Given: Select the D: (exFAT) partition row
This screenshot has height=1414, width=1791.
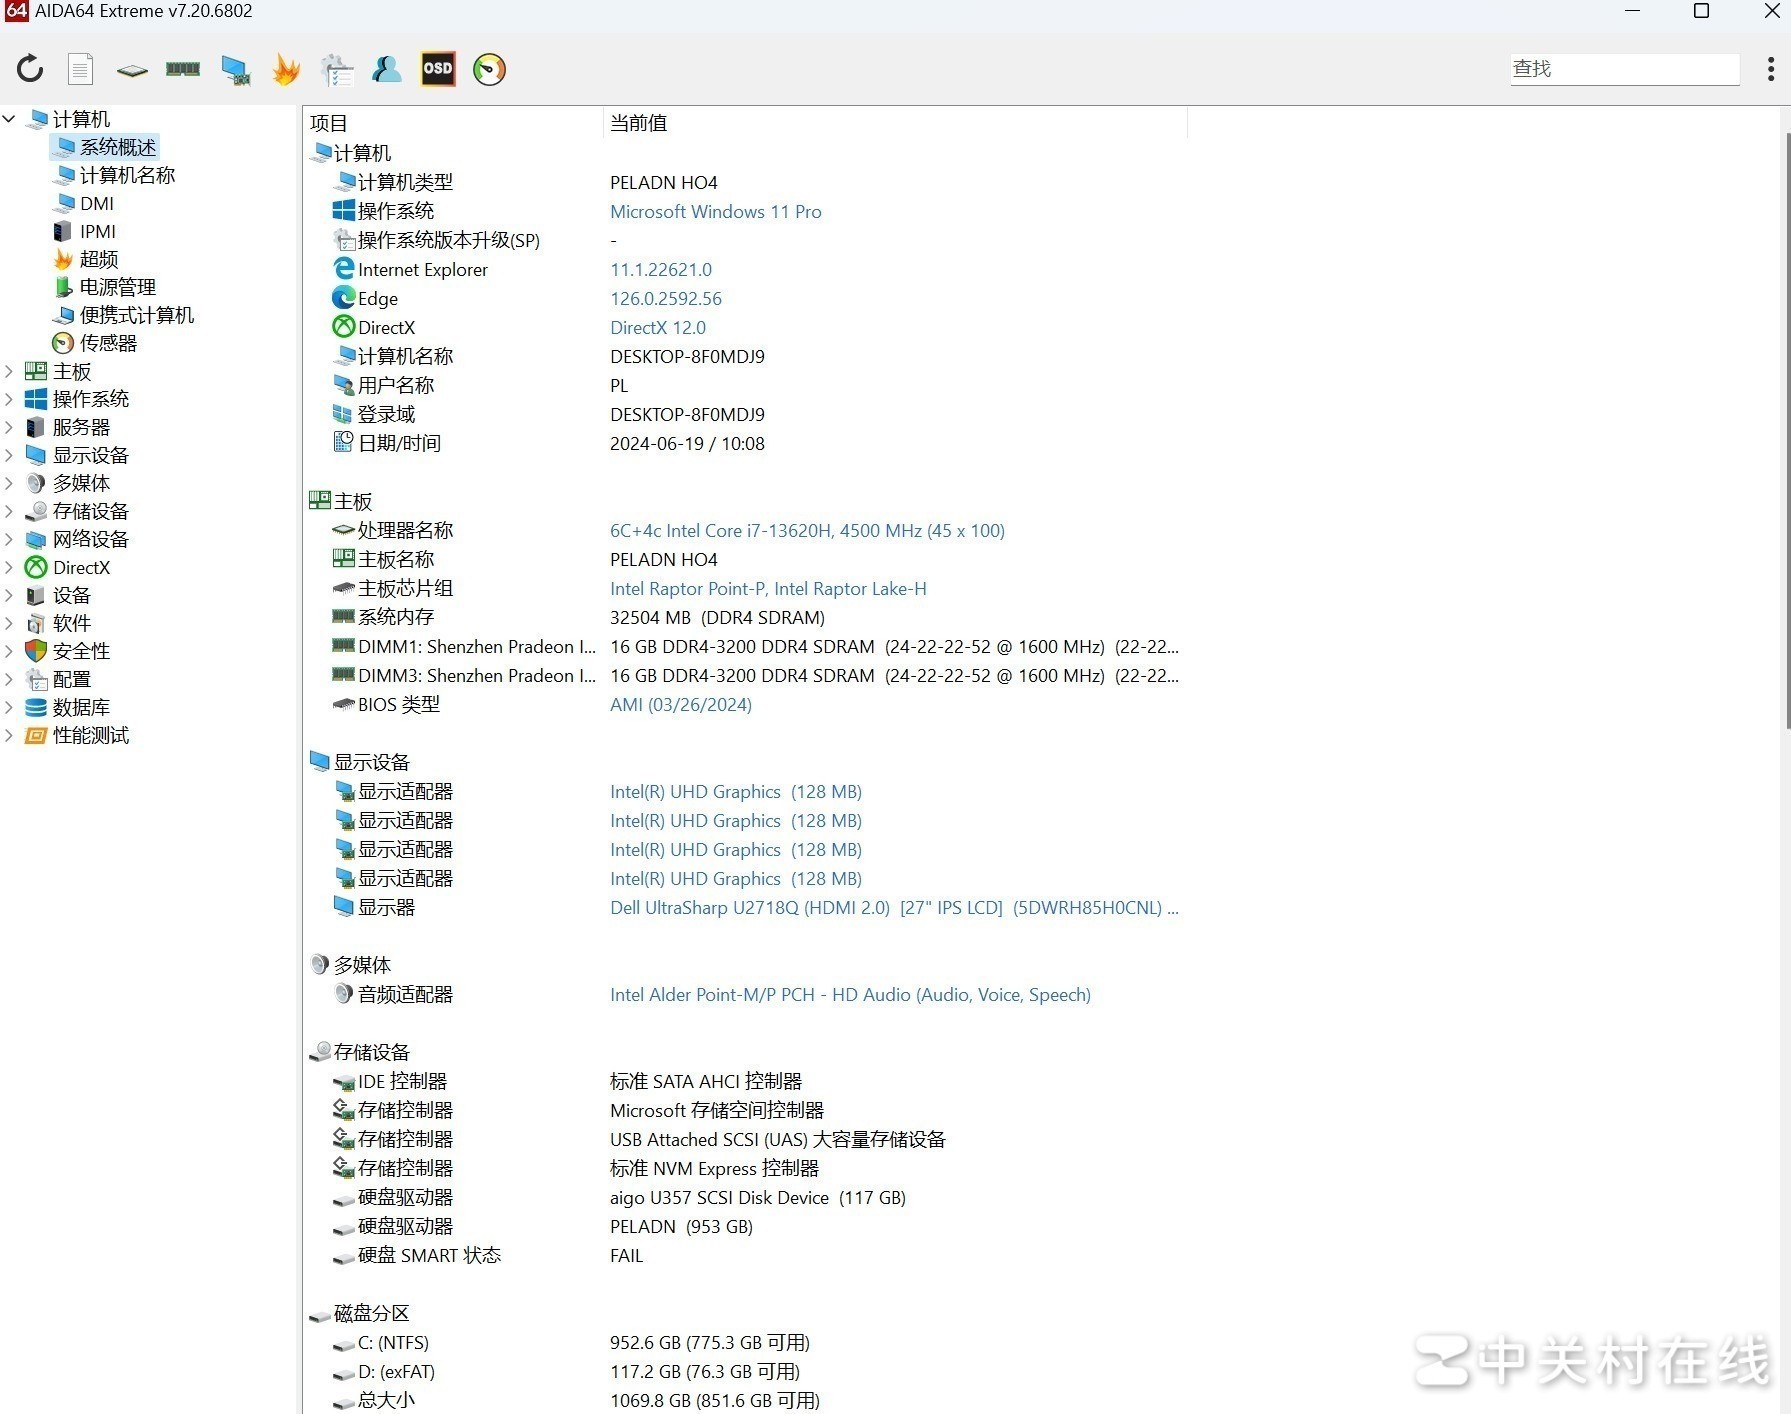Looking at the screenshot, I should (745, 1371).
